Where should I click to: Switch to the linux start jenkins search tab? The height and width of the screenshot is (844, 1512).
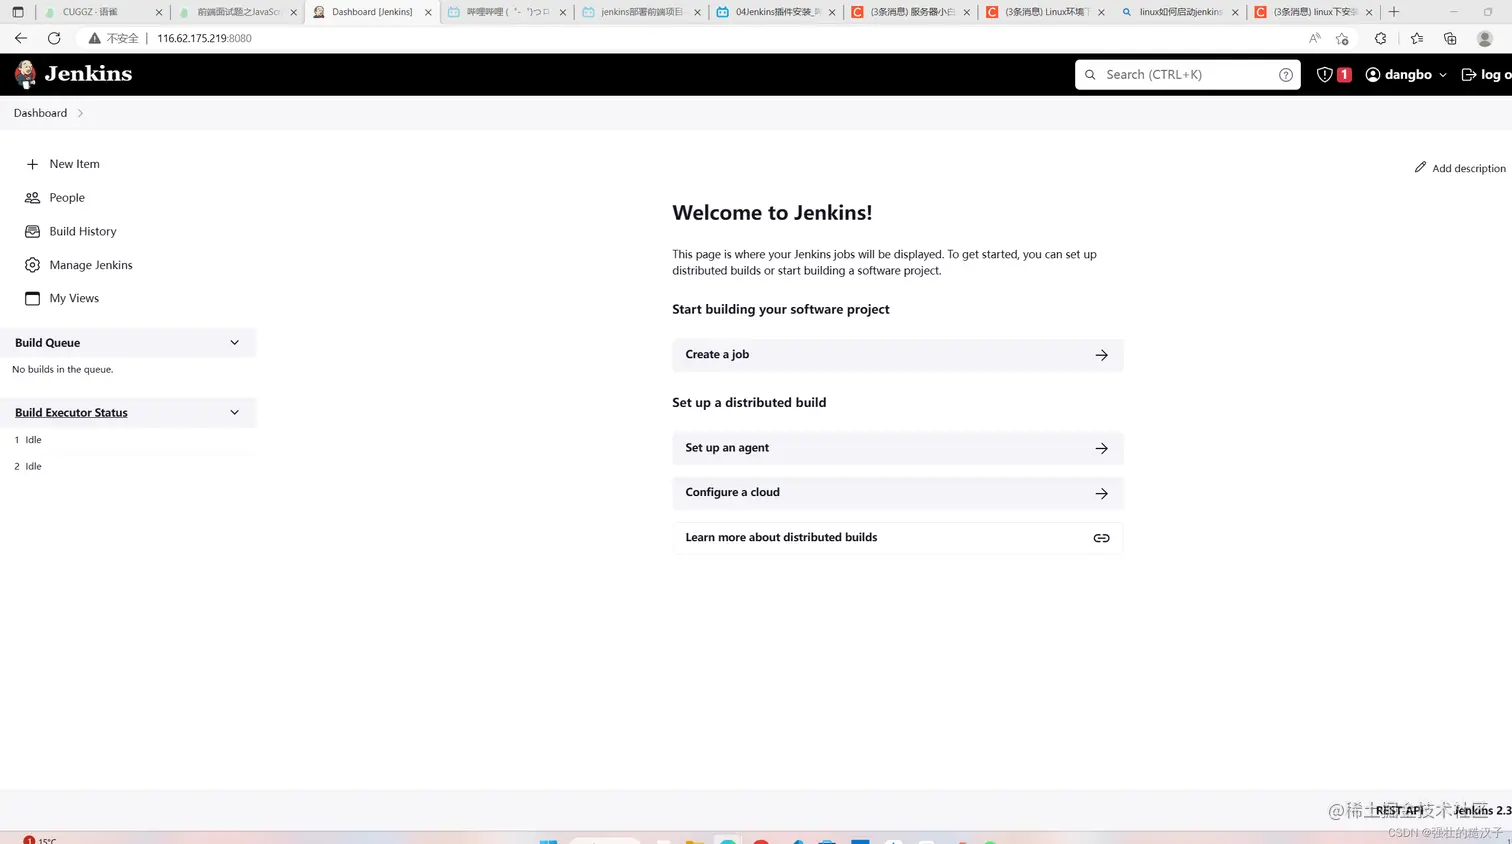(x=1180, y=12)
